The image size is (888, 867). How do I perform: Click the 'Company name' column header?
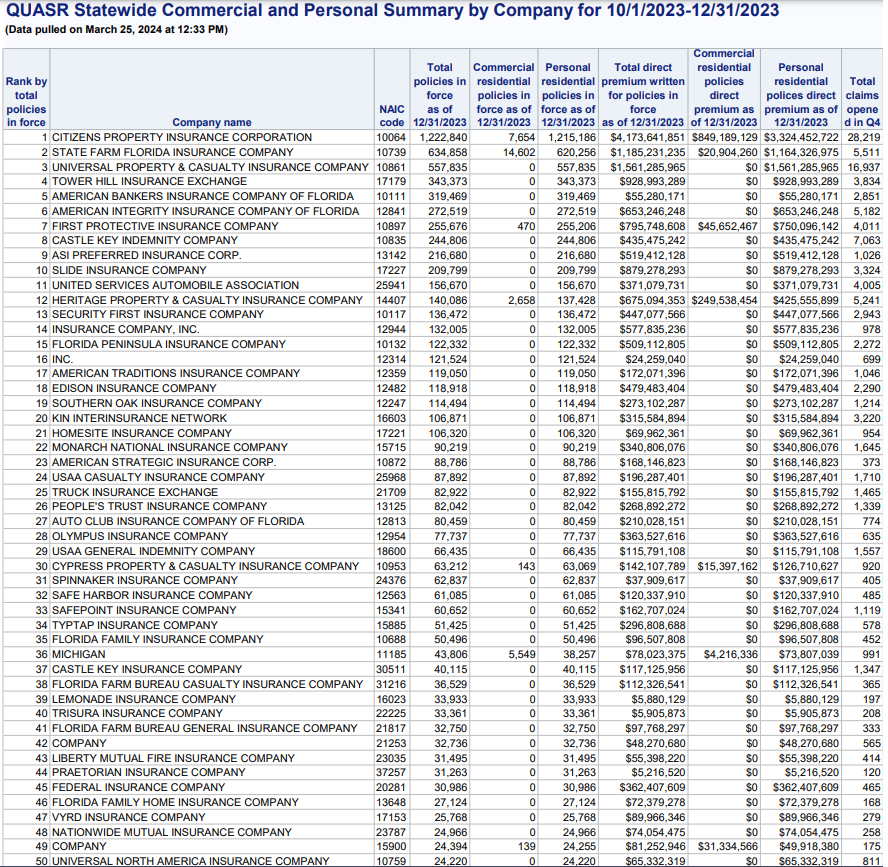click(212, 123)
